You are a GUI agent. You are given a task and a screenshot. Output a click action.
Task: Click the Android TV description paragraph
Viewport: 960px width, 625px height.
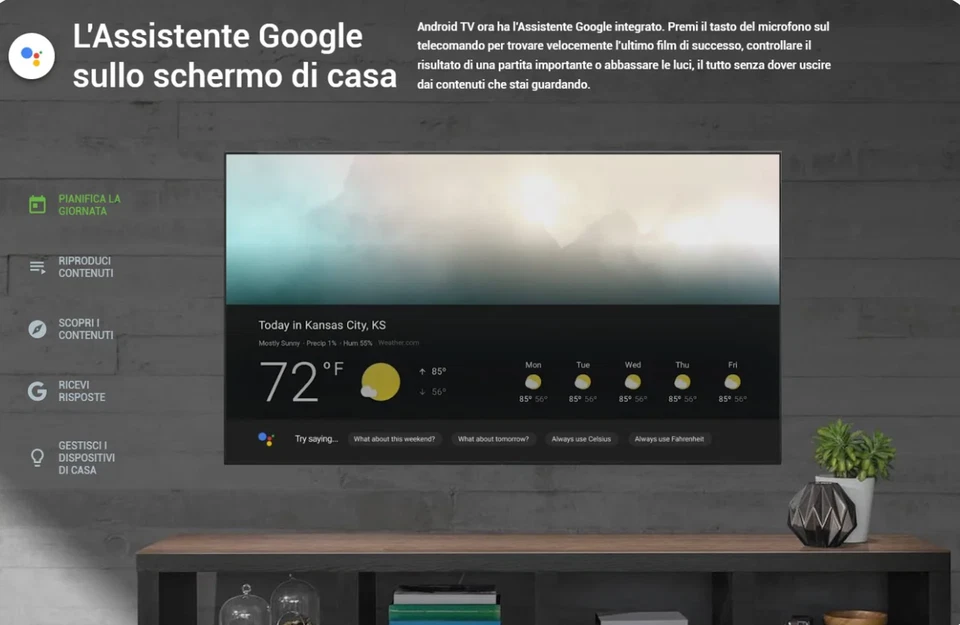tap(624, 56)
